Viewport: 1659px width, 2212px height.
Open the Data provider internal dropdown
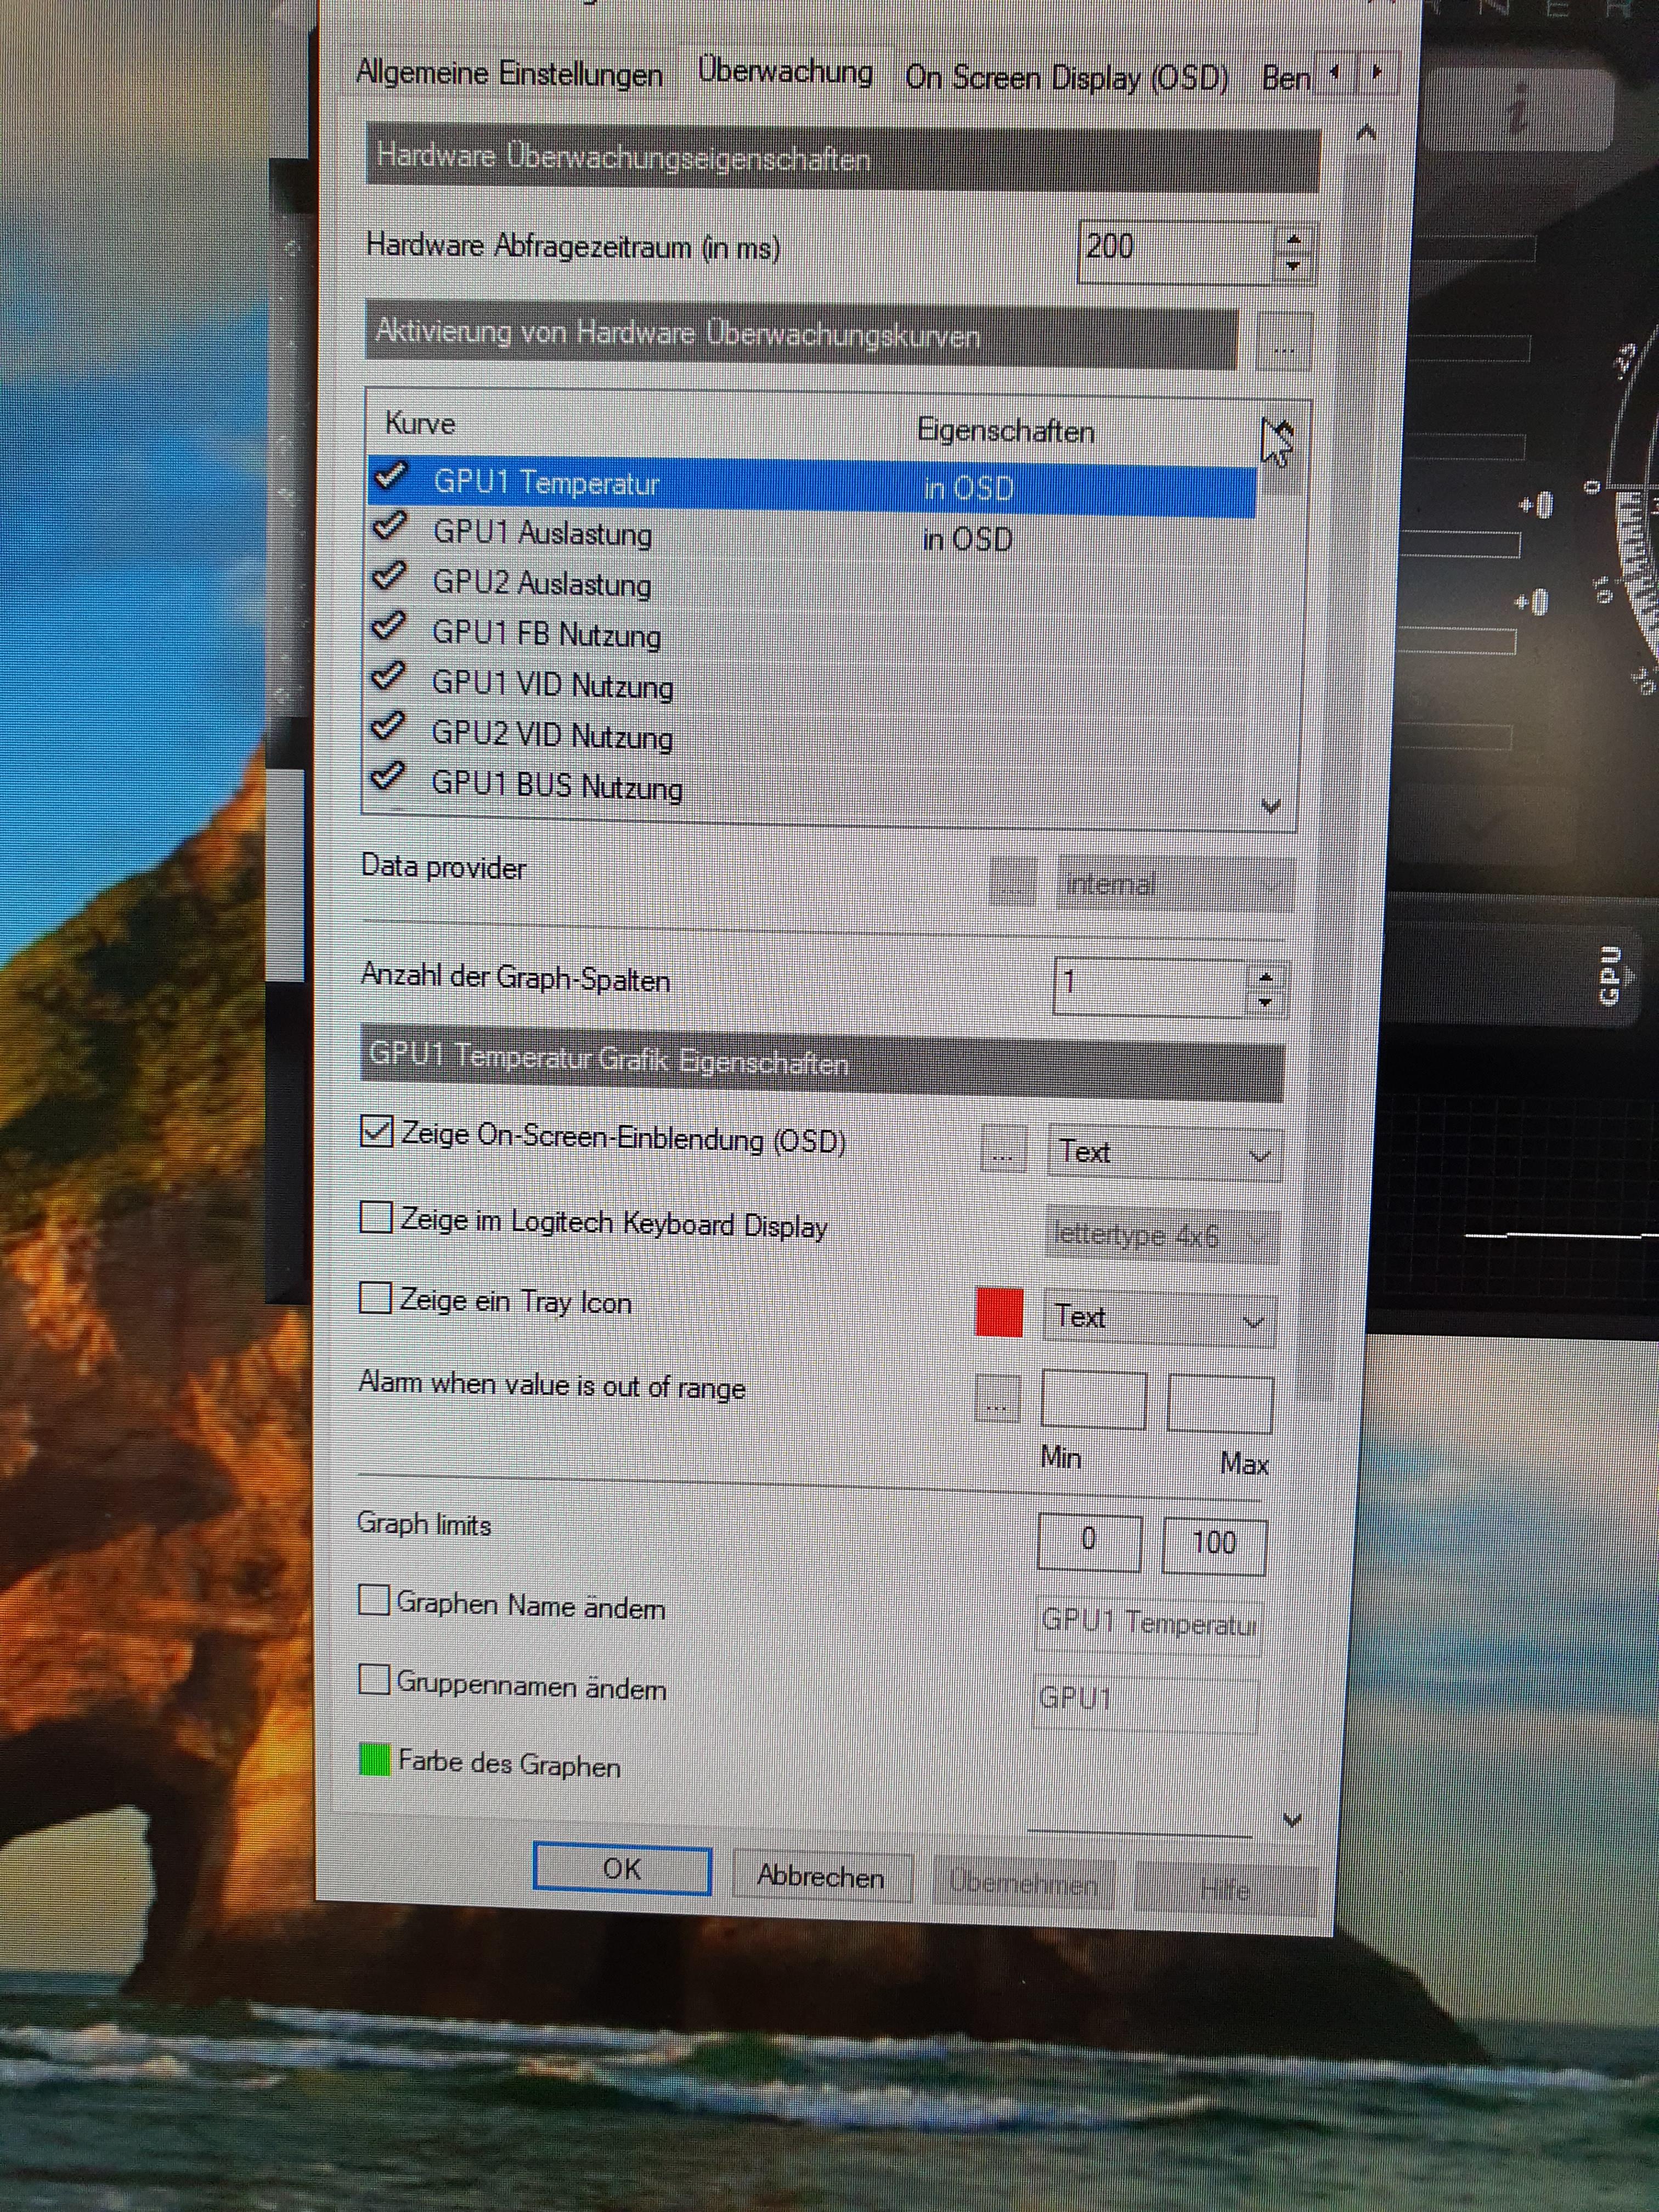pyautogui.click(x=1174, y=884)
